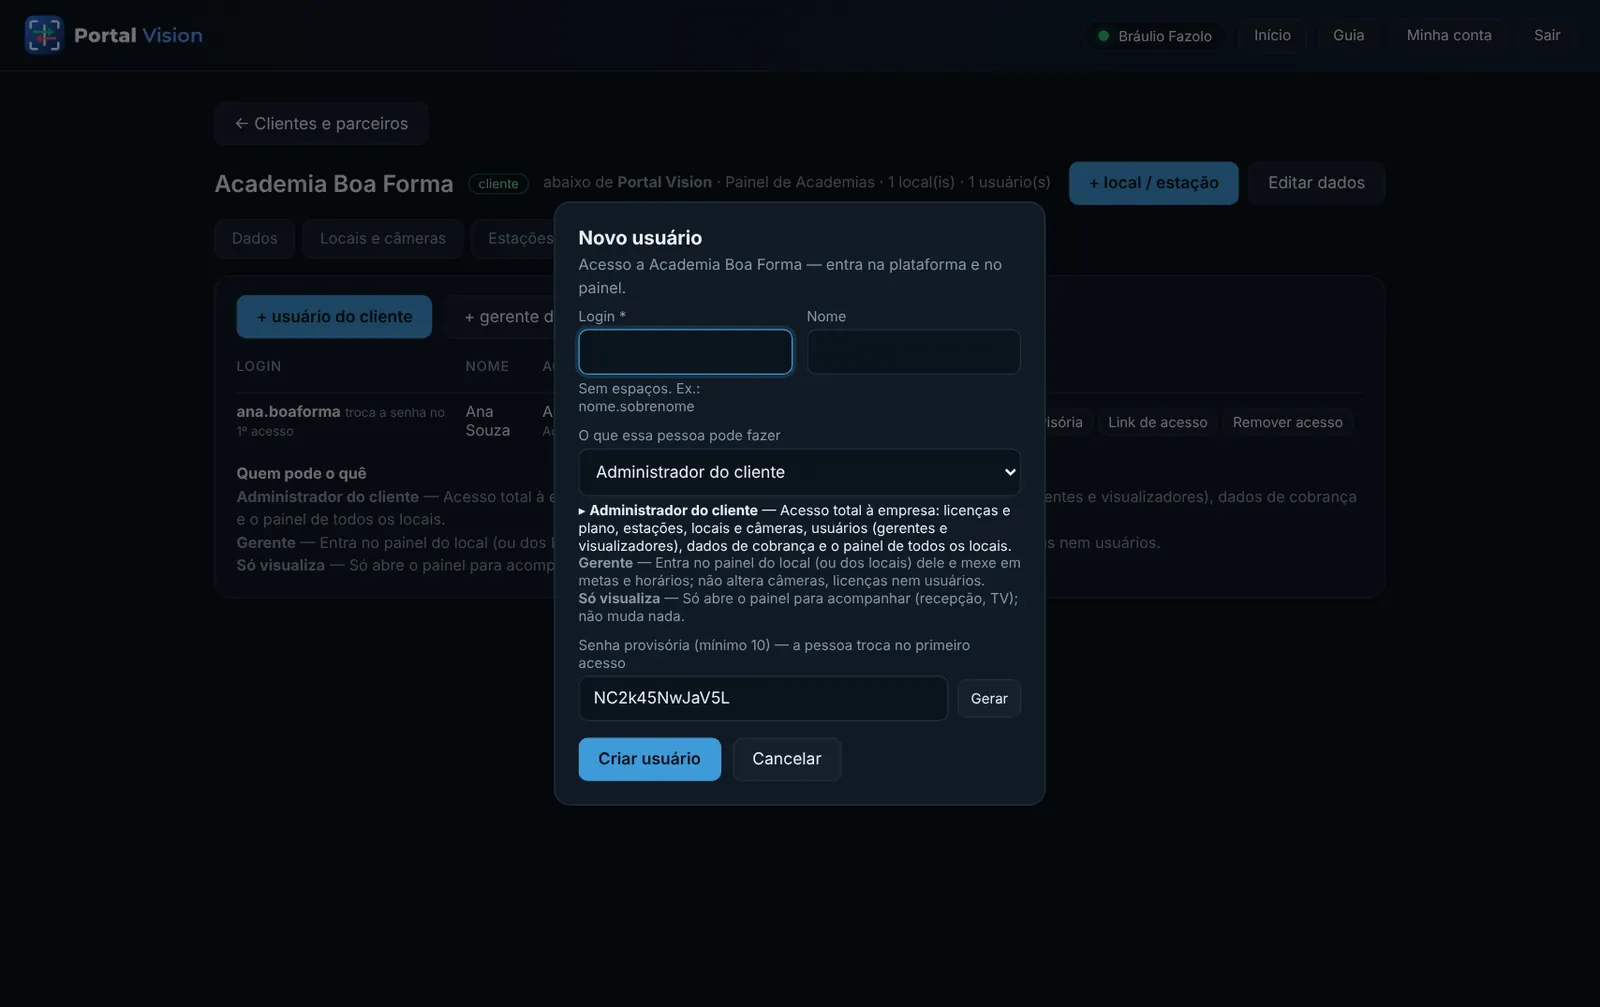Screen dimensions: 1600x1007
Task: Click the Portal Vision logo icon
Action: click(x=43, y=35)
